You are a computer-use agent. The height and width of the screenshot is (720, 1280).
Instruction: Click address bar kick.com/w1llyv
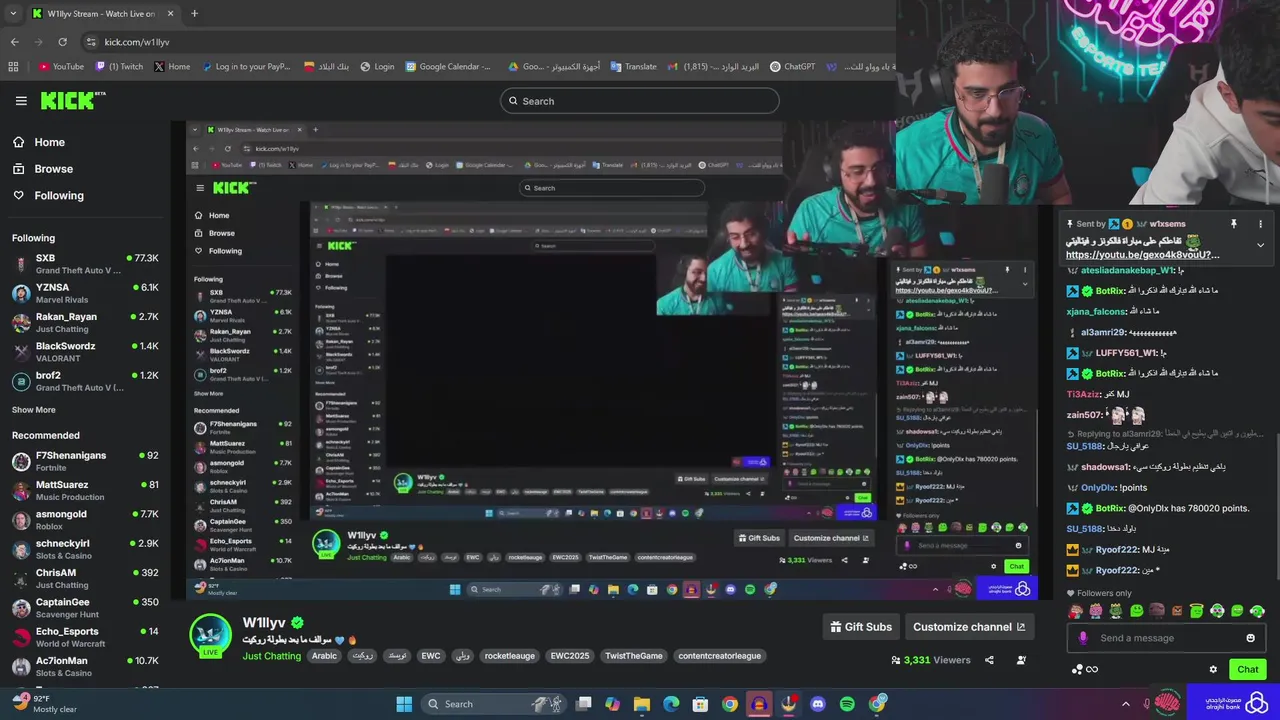click(137, 42)
